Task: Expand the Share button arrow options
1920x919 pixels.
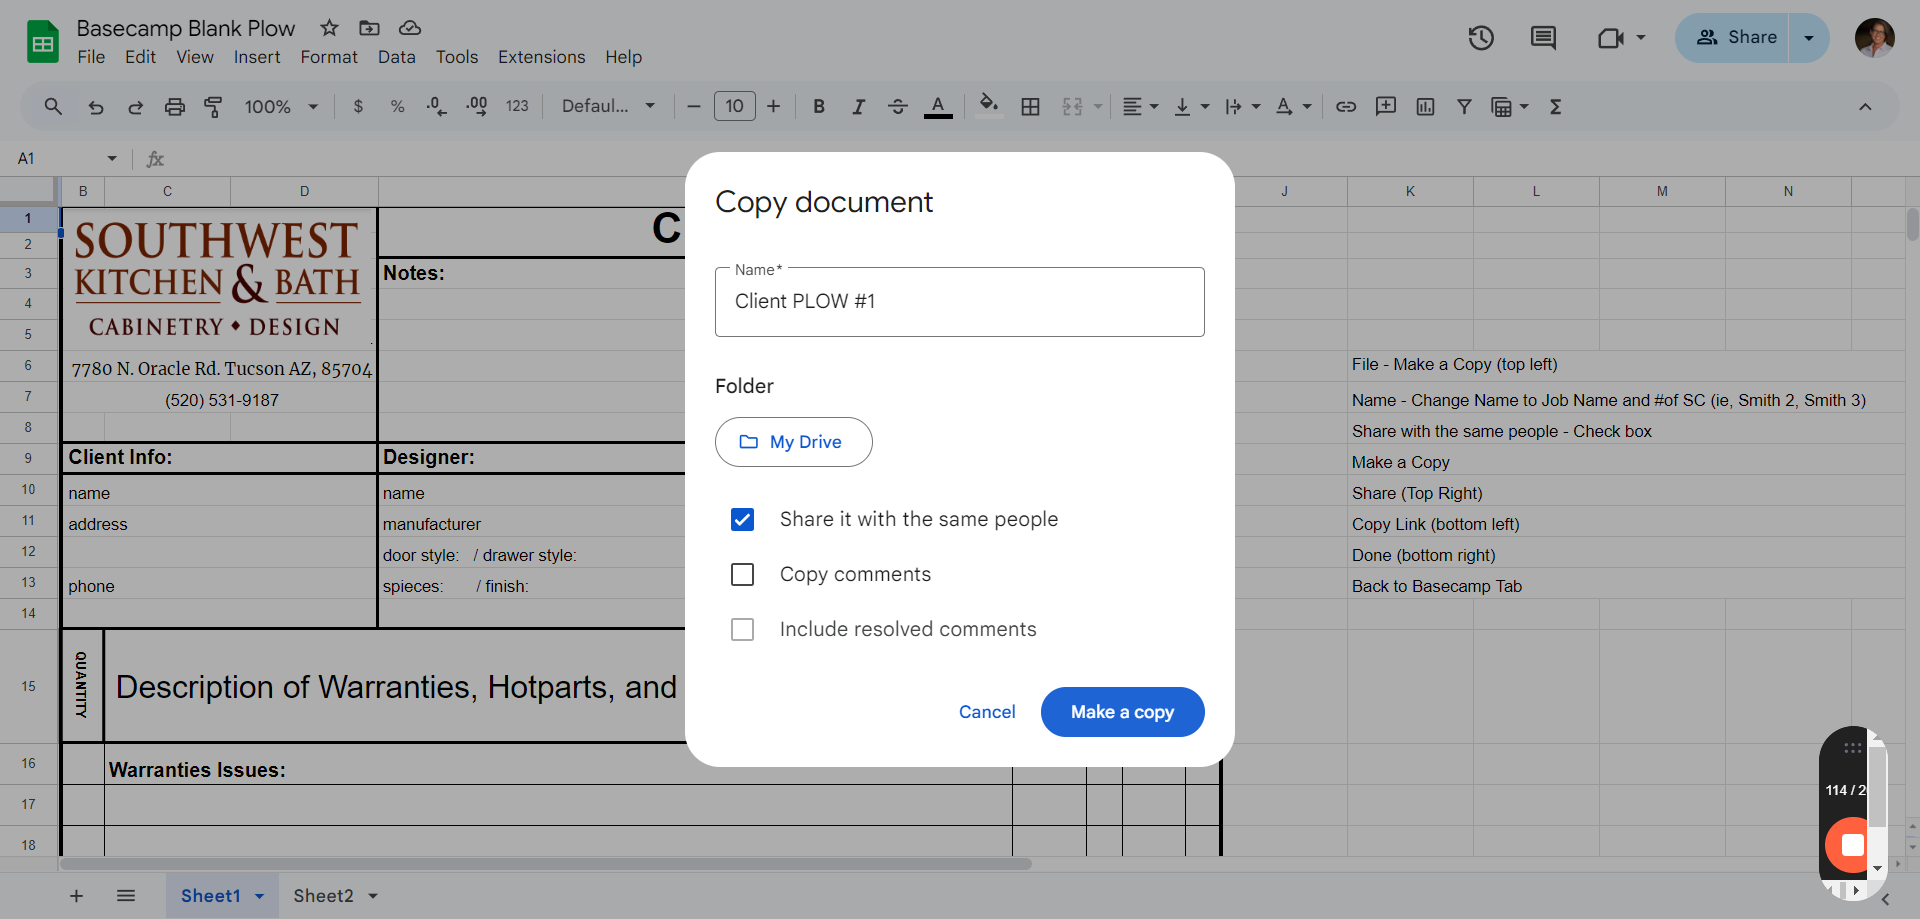Action: tap(1809, 38)
